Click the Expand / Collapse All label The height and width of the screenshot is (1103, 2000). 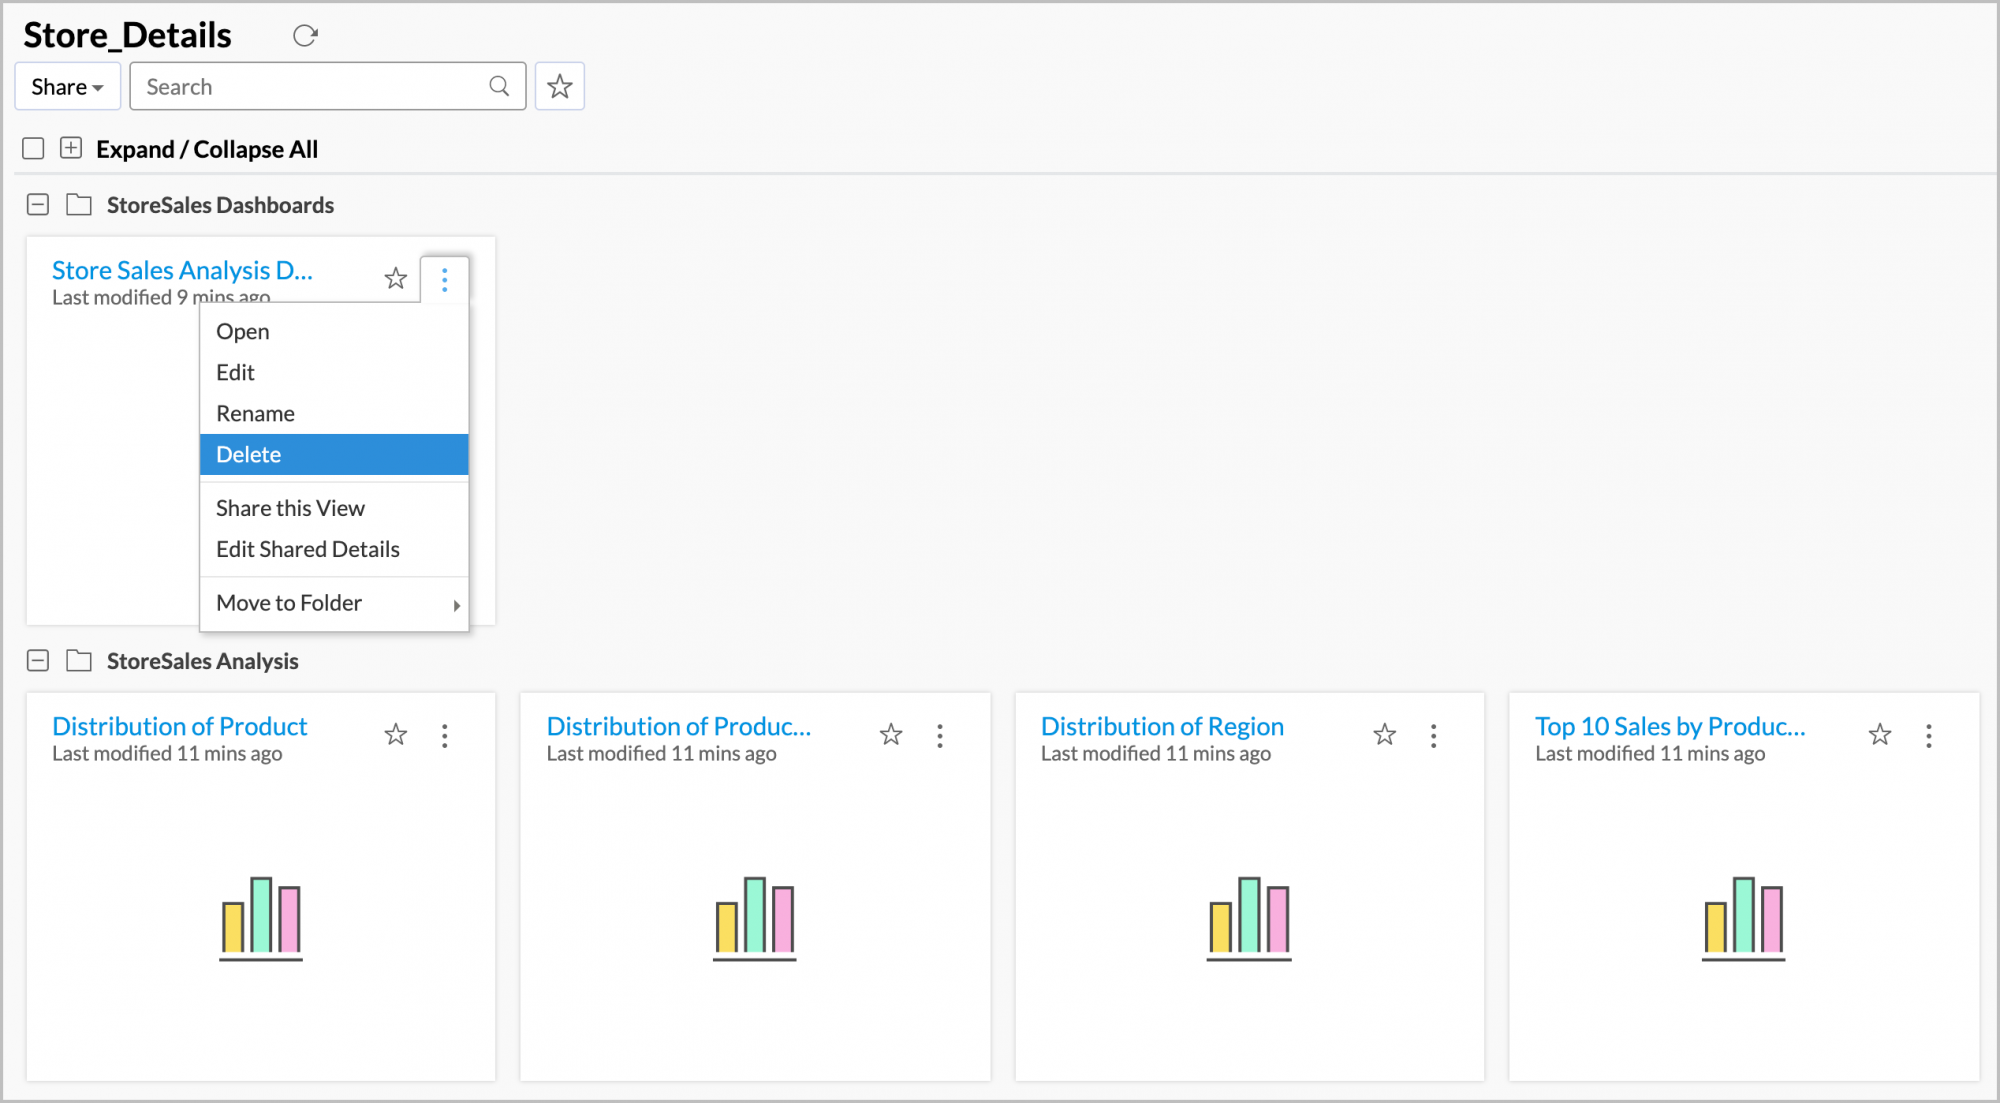pos(207,149)
